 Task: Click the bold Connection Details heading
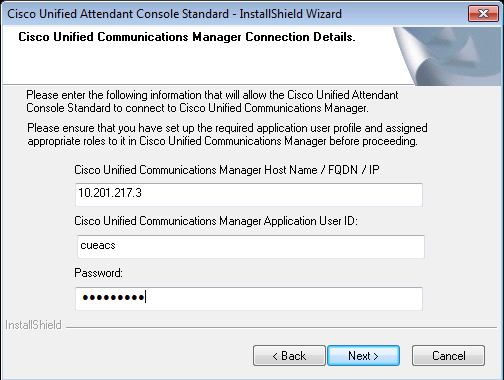tap(187, 37)
